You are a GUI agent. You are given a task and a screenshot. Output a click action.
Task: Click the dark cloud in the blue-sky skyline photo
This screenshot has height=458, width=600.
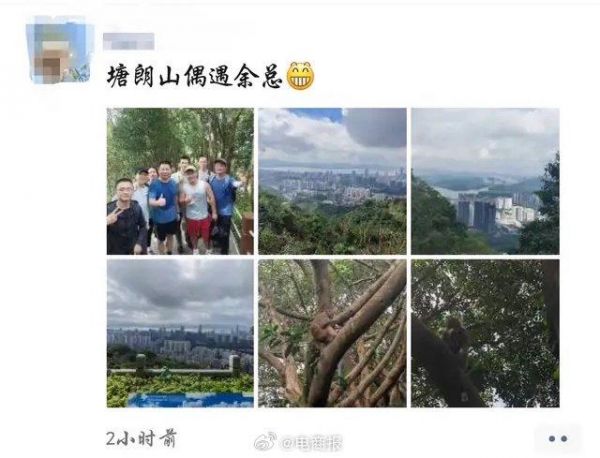pos(376,127)
